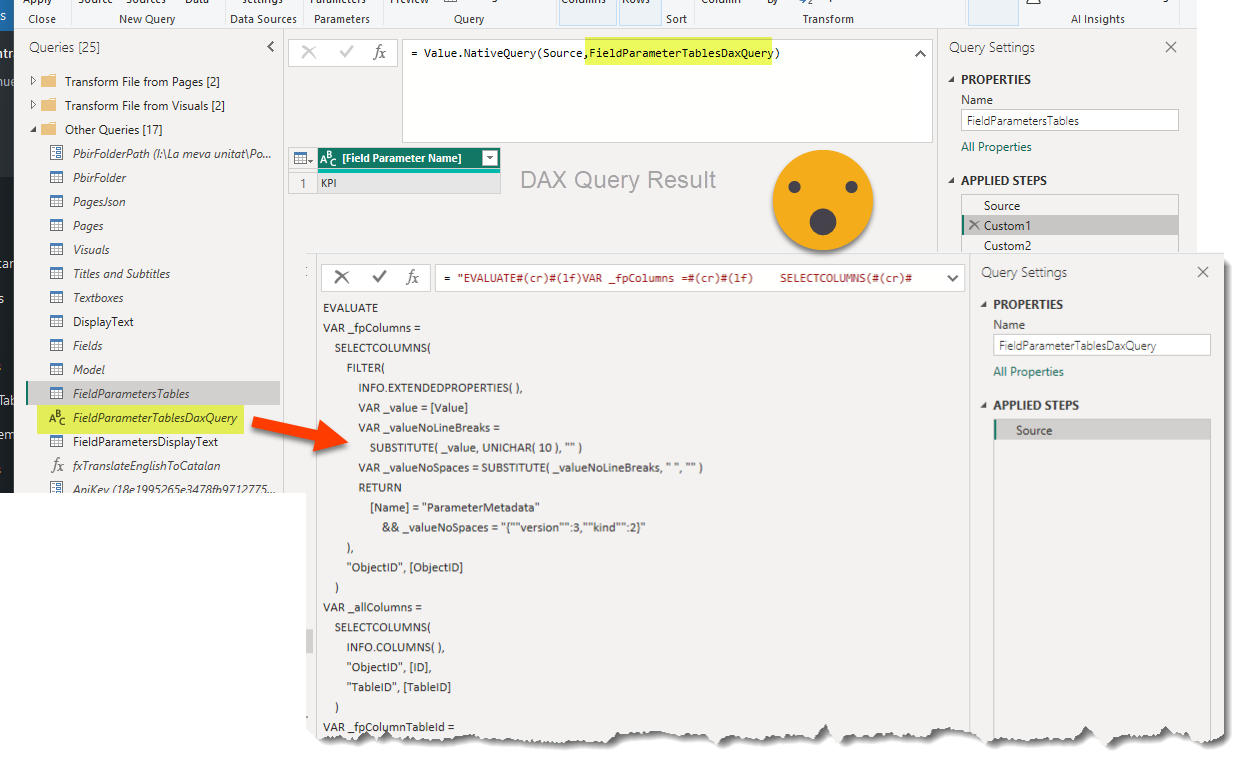This screenshot has height=770, width=1239.
Task: Close the upper Query Settings pane
Action: 1171,47
